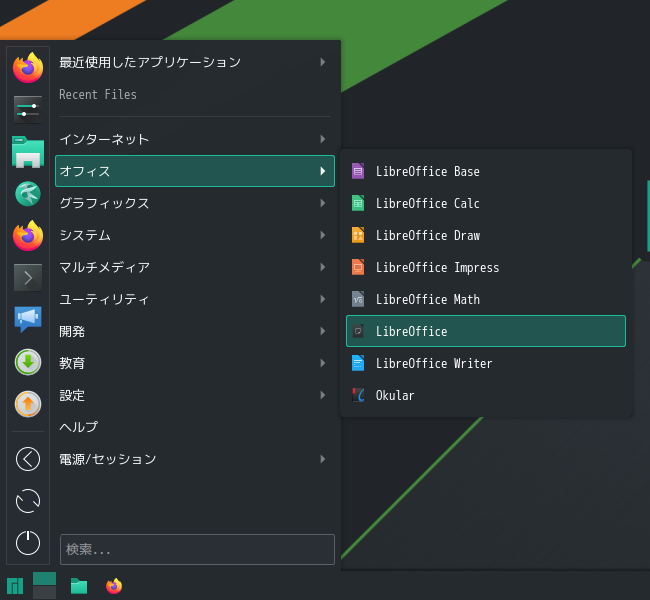
Task: Expand the マルチメディア submenu arrow
Action: 323,267
